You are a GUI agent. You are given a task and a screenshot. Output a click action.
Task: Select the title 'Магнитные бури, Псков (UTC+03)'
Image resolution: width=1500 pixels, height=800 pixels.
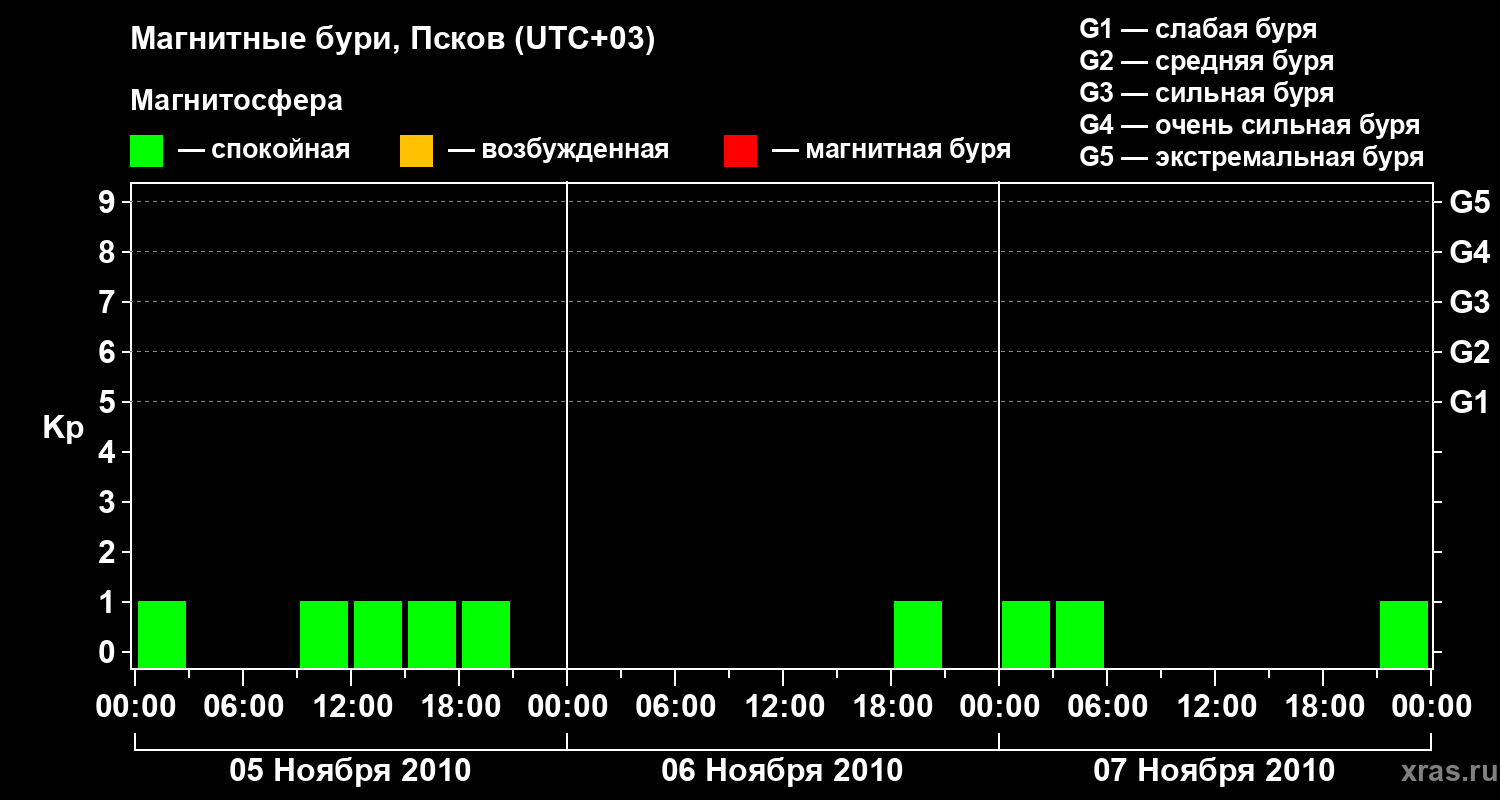coord(393,40)
